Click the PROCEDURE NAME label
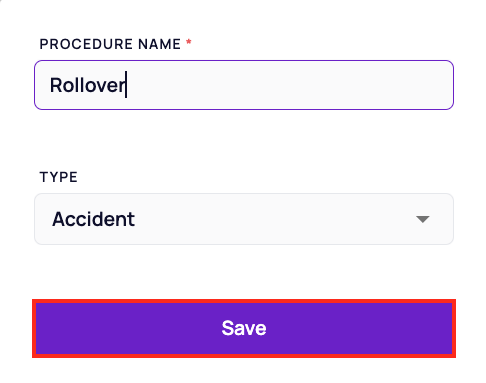The height and width of the screenshot is (383, 486). pos(110,44)
